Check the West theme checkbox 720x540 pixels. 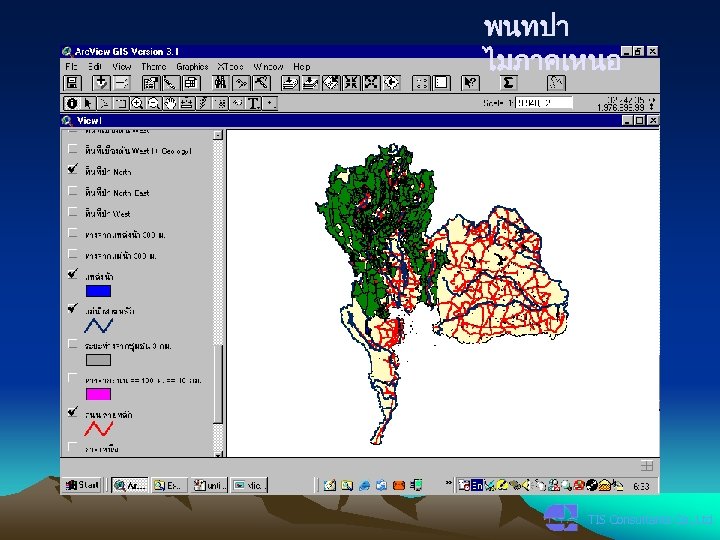[73, 212]
